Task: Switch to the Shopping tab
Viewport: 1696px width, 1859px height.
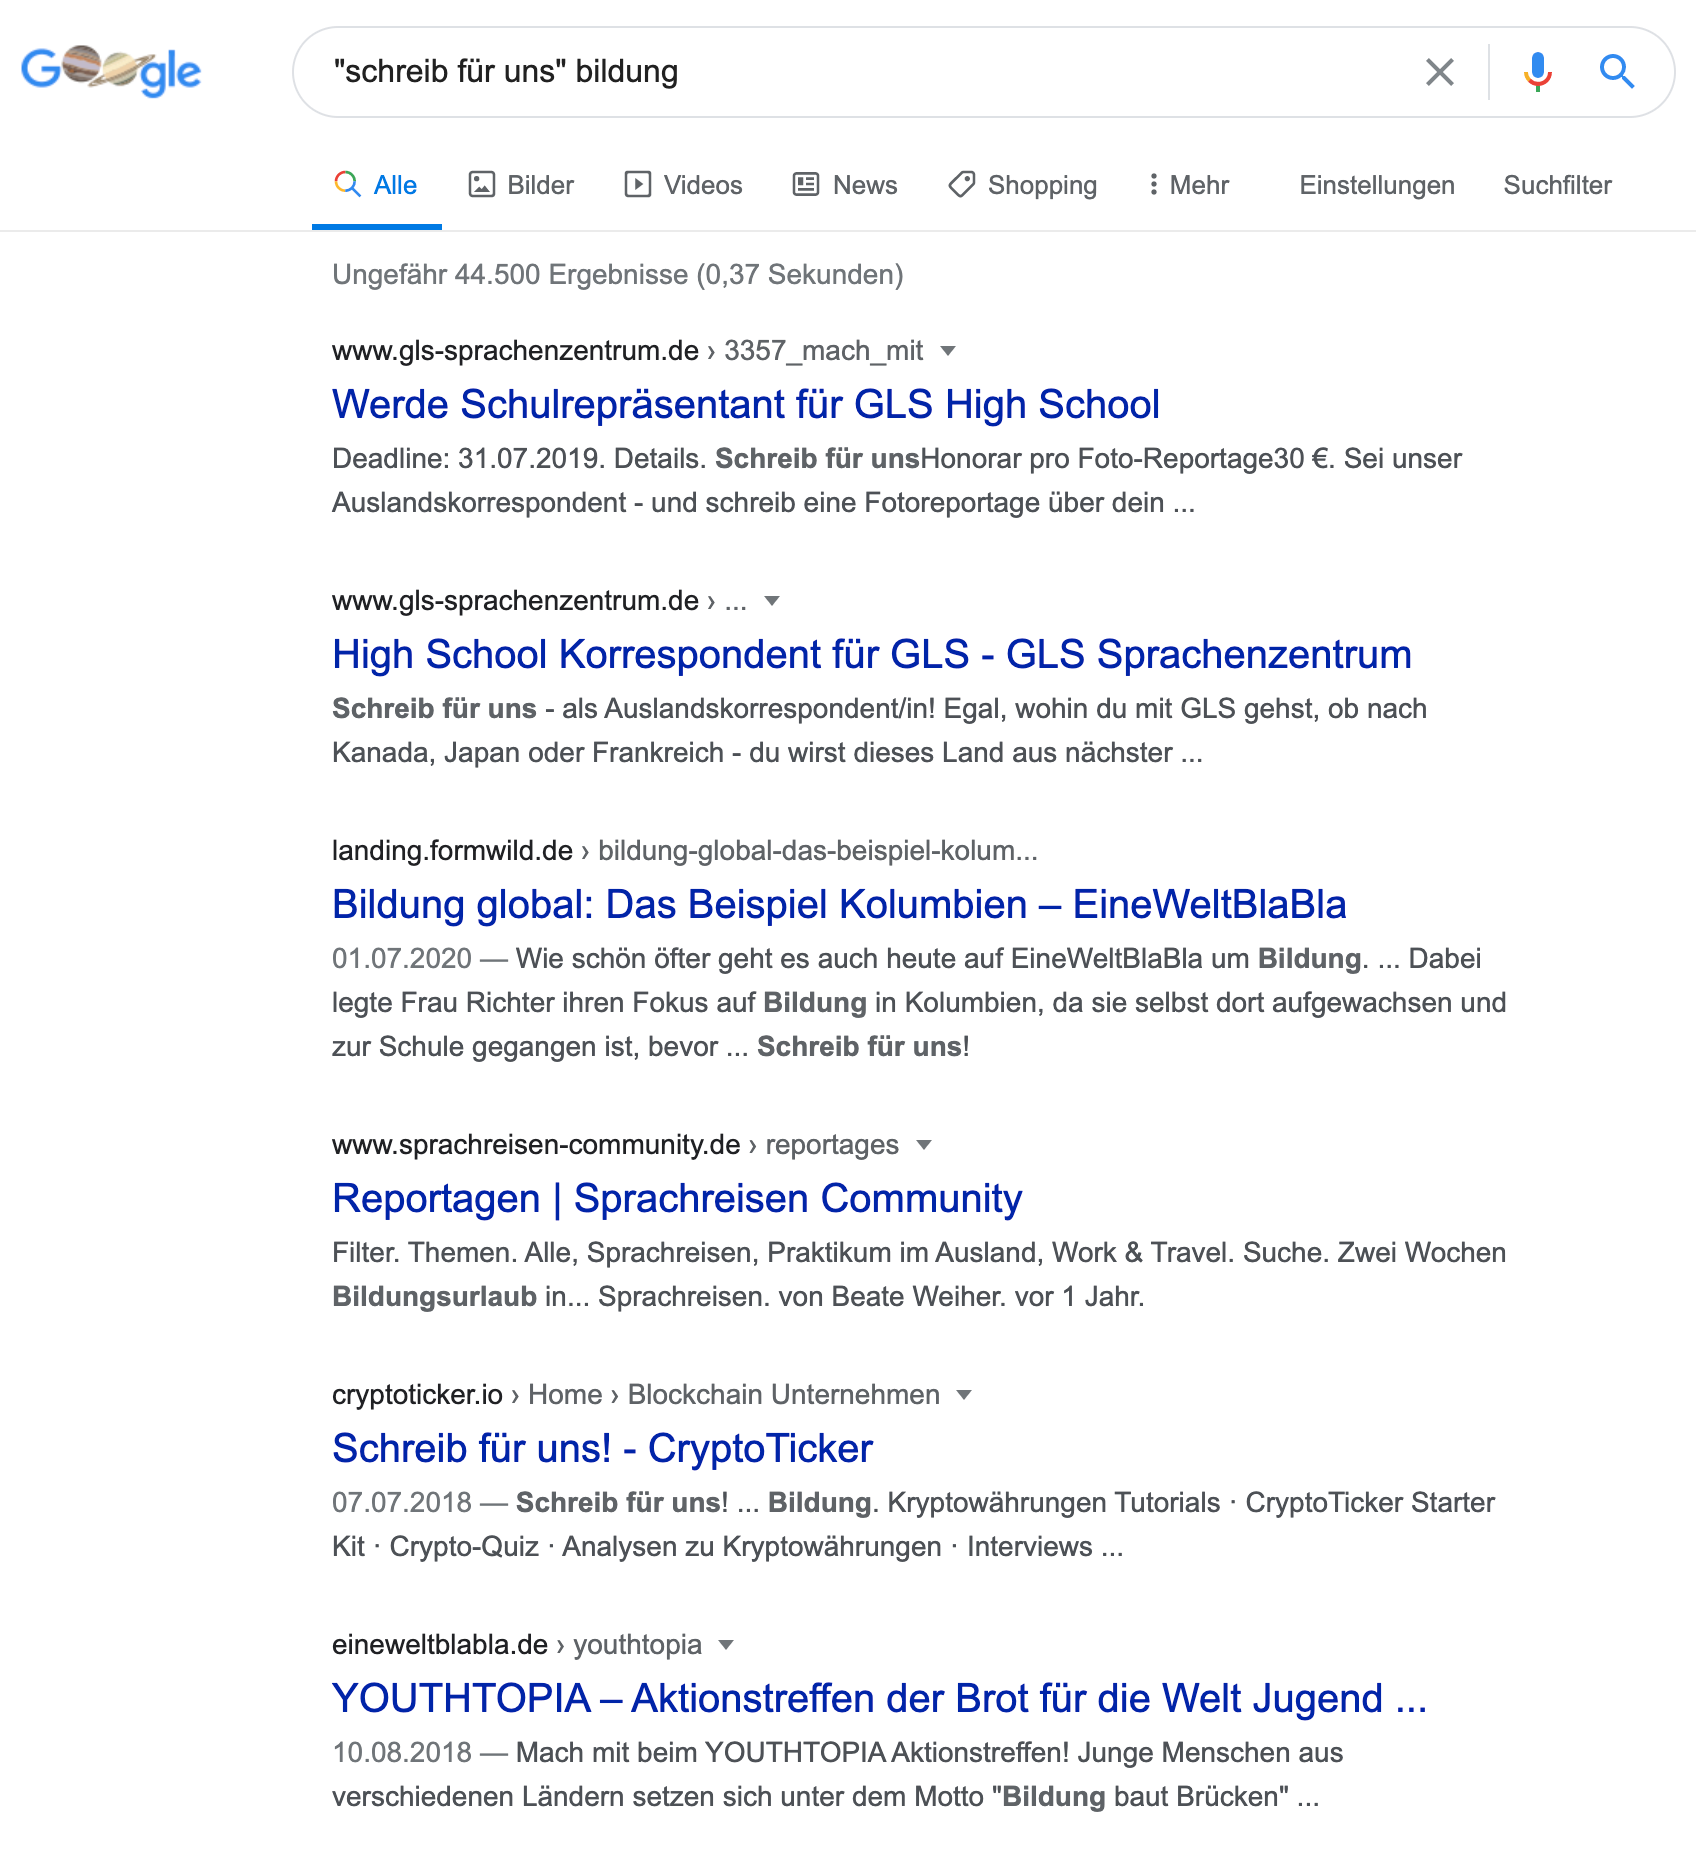Action: pyautogui.click(x=1022, y=185)
